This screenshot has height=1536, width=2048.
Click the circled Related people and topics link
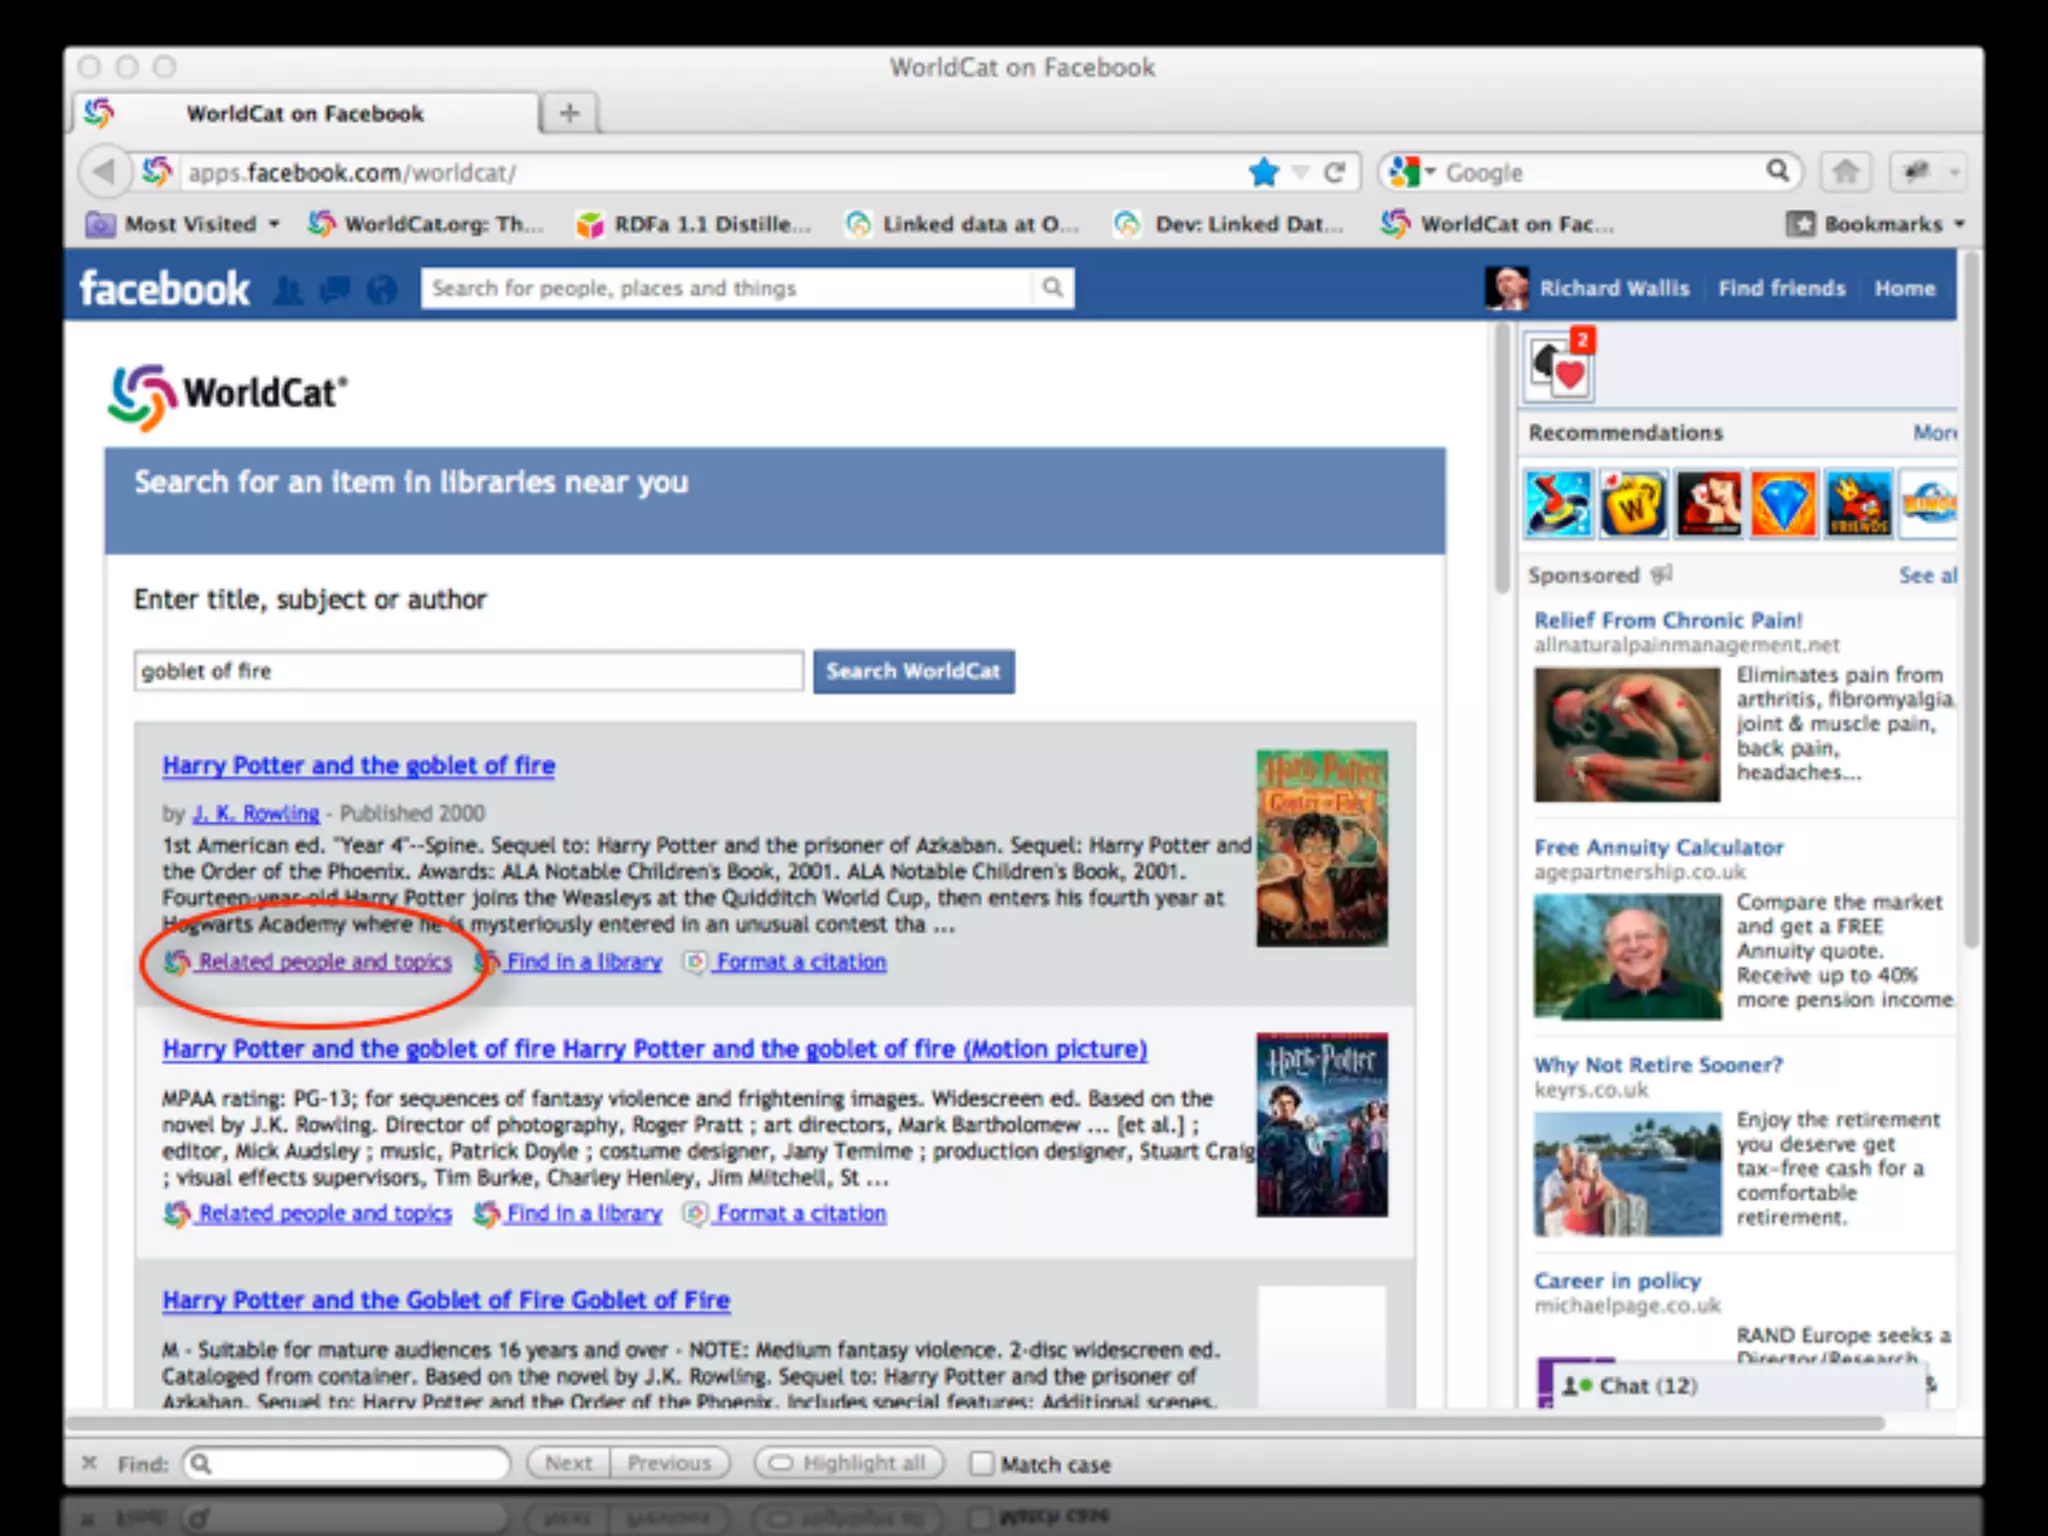click(x=324, y=961)
